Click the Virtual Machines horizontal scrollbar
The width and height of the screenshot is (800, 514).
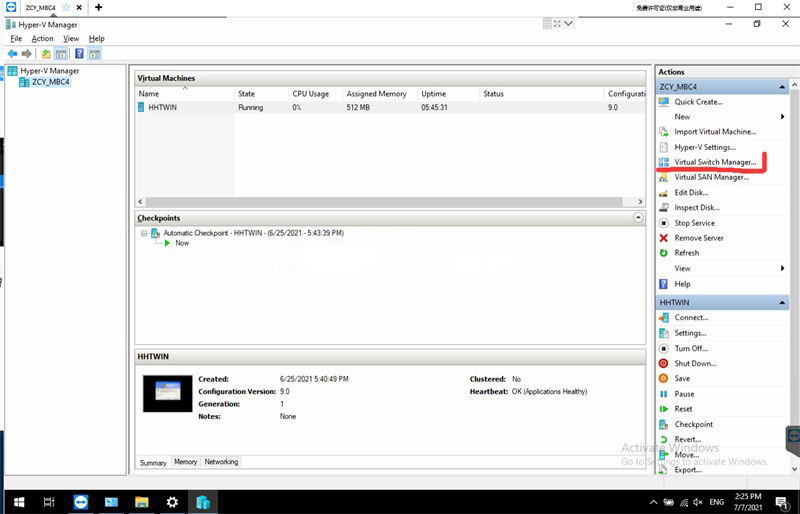point(384,202)
